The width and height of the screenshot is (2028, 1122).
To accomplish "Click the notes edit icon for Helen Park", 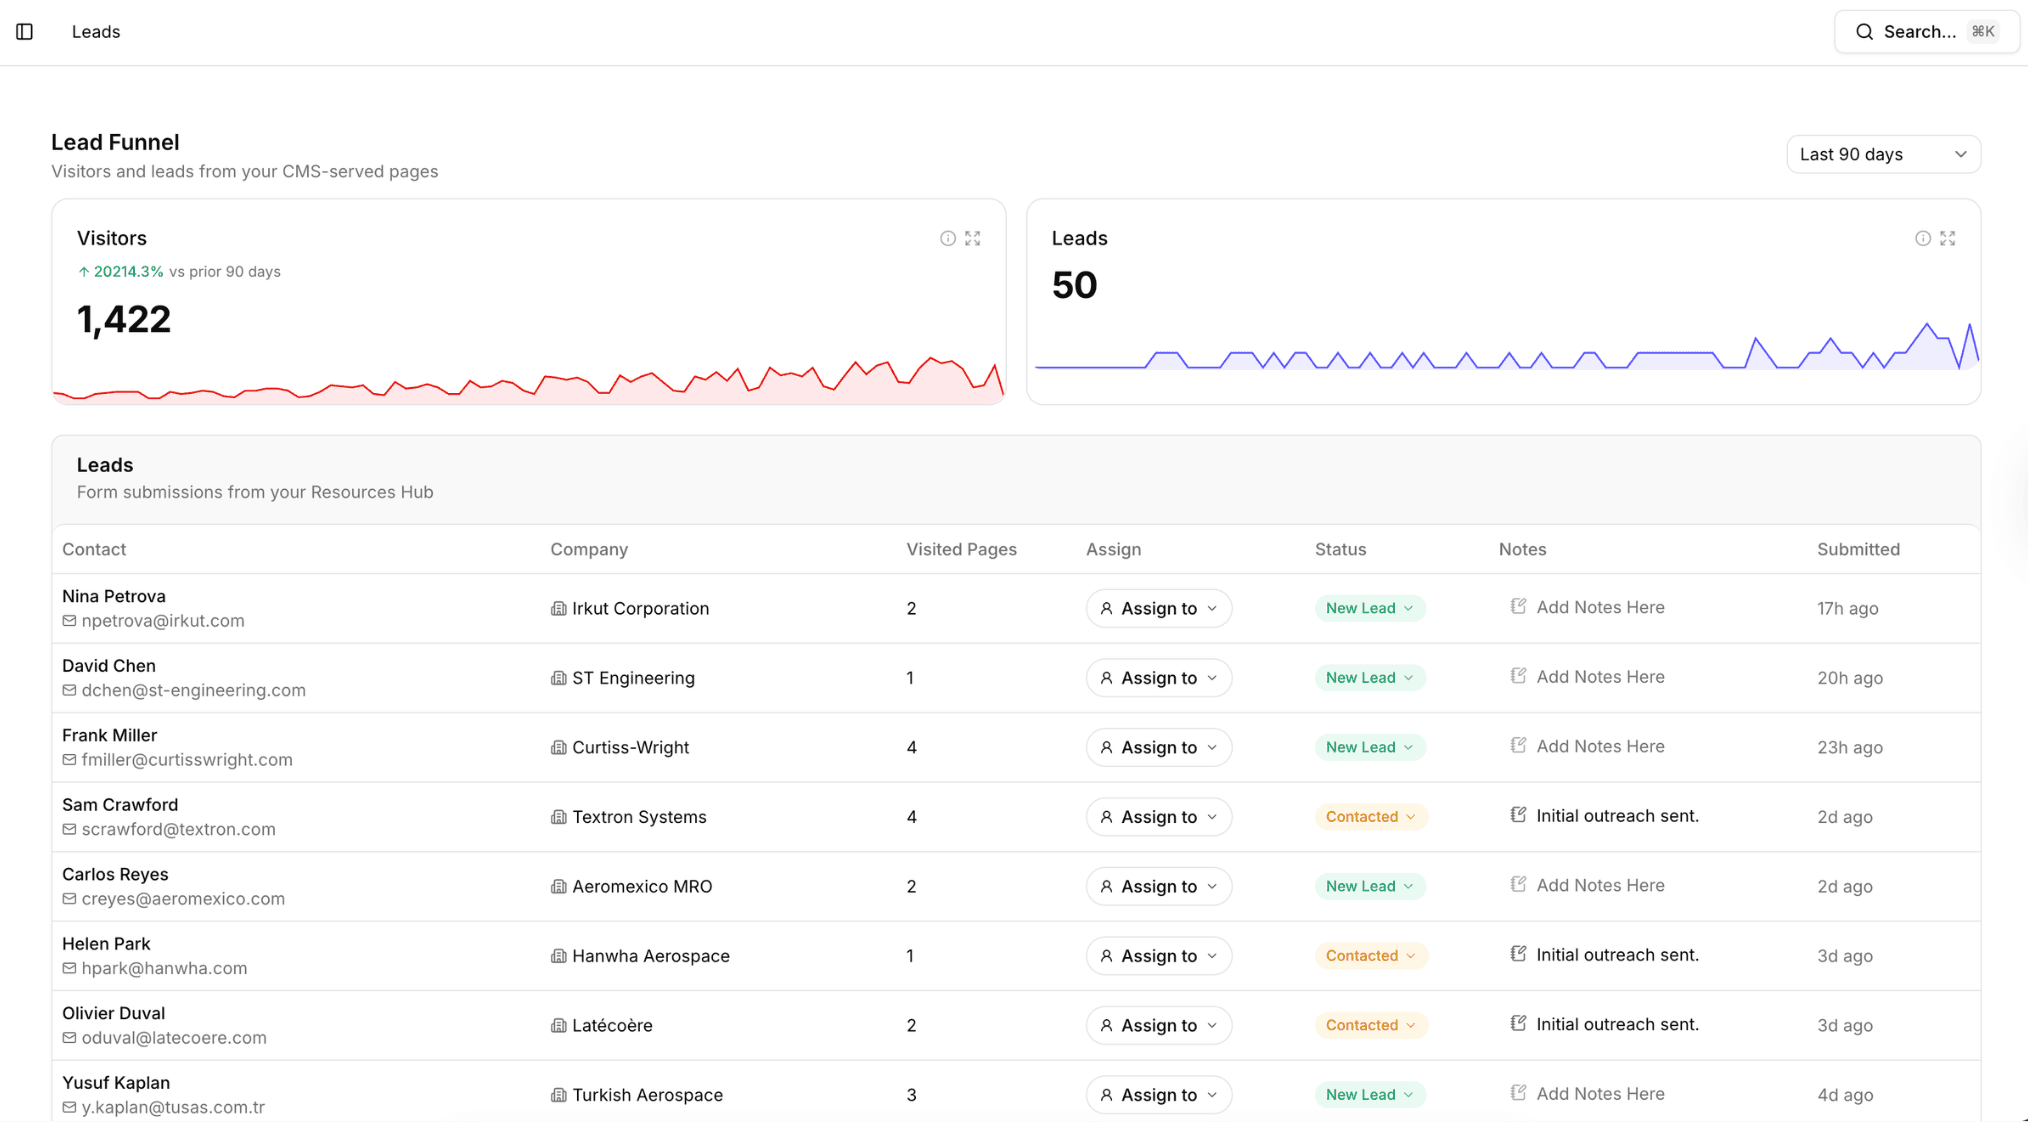I will click(1518, 954).
